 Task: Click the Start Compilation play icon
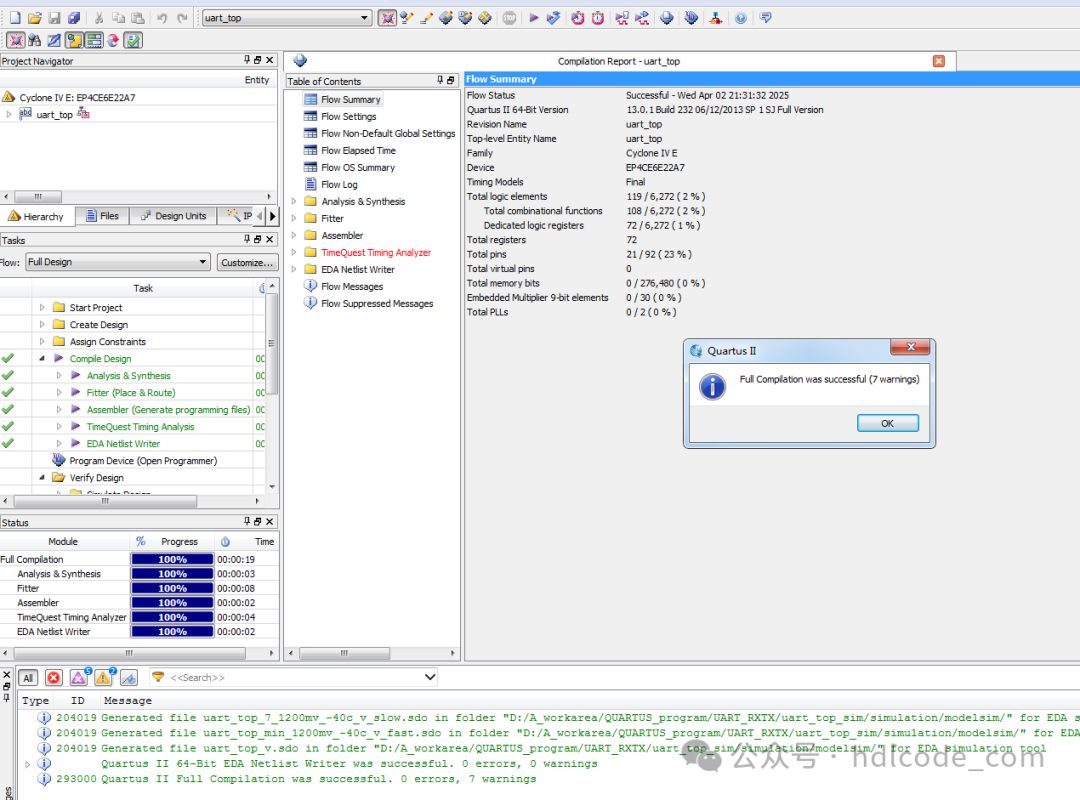(533, 18)
